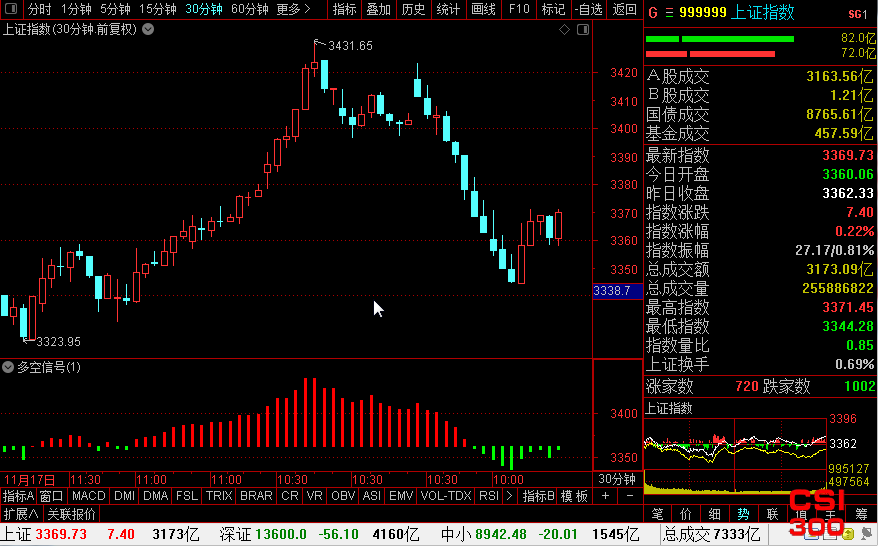Select the EMV indicator

401,496
